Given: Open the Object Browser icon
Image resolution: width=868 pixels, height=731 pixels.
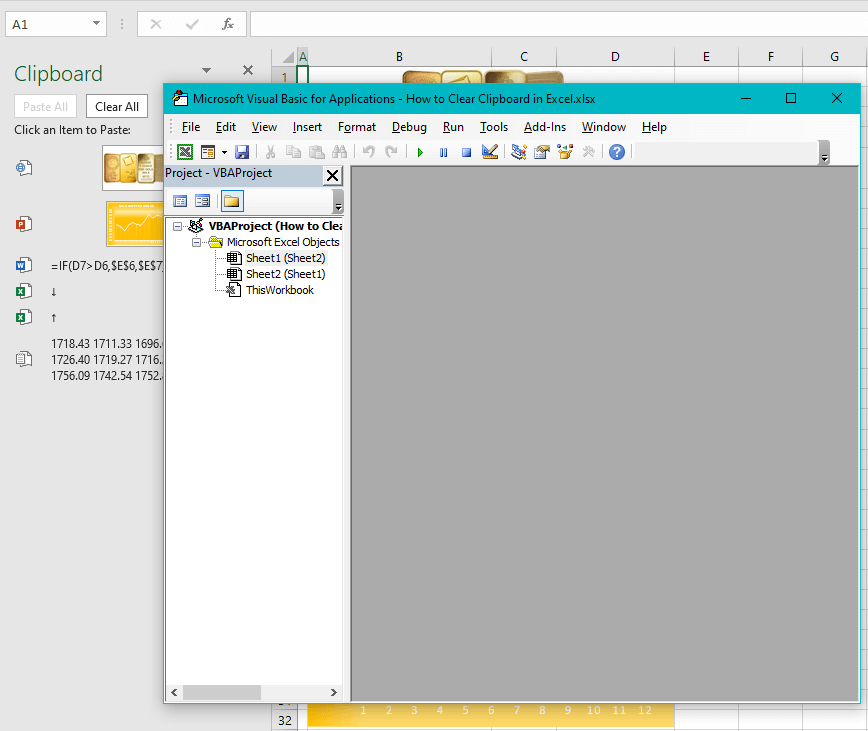Looking at the screenshot, I should (566, 152).
